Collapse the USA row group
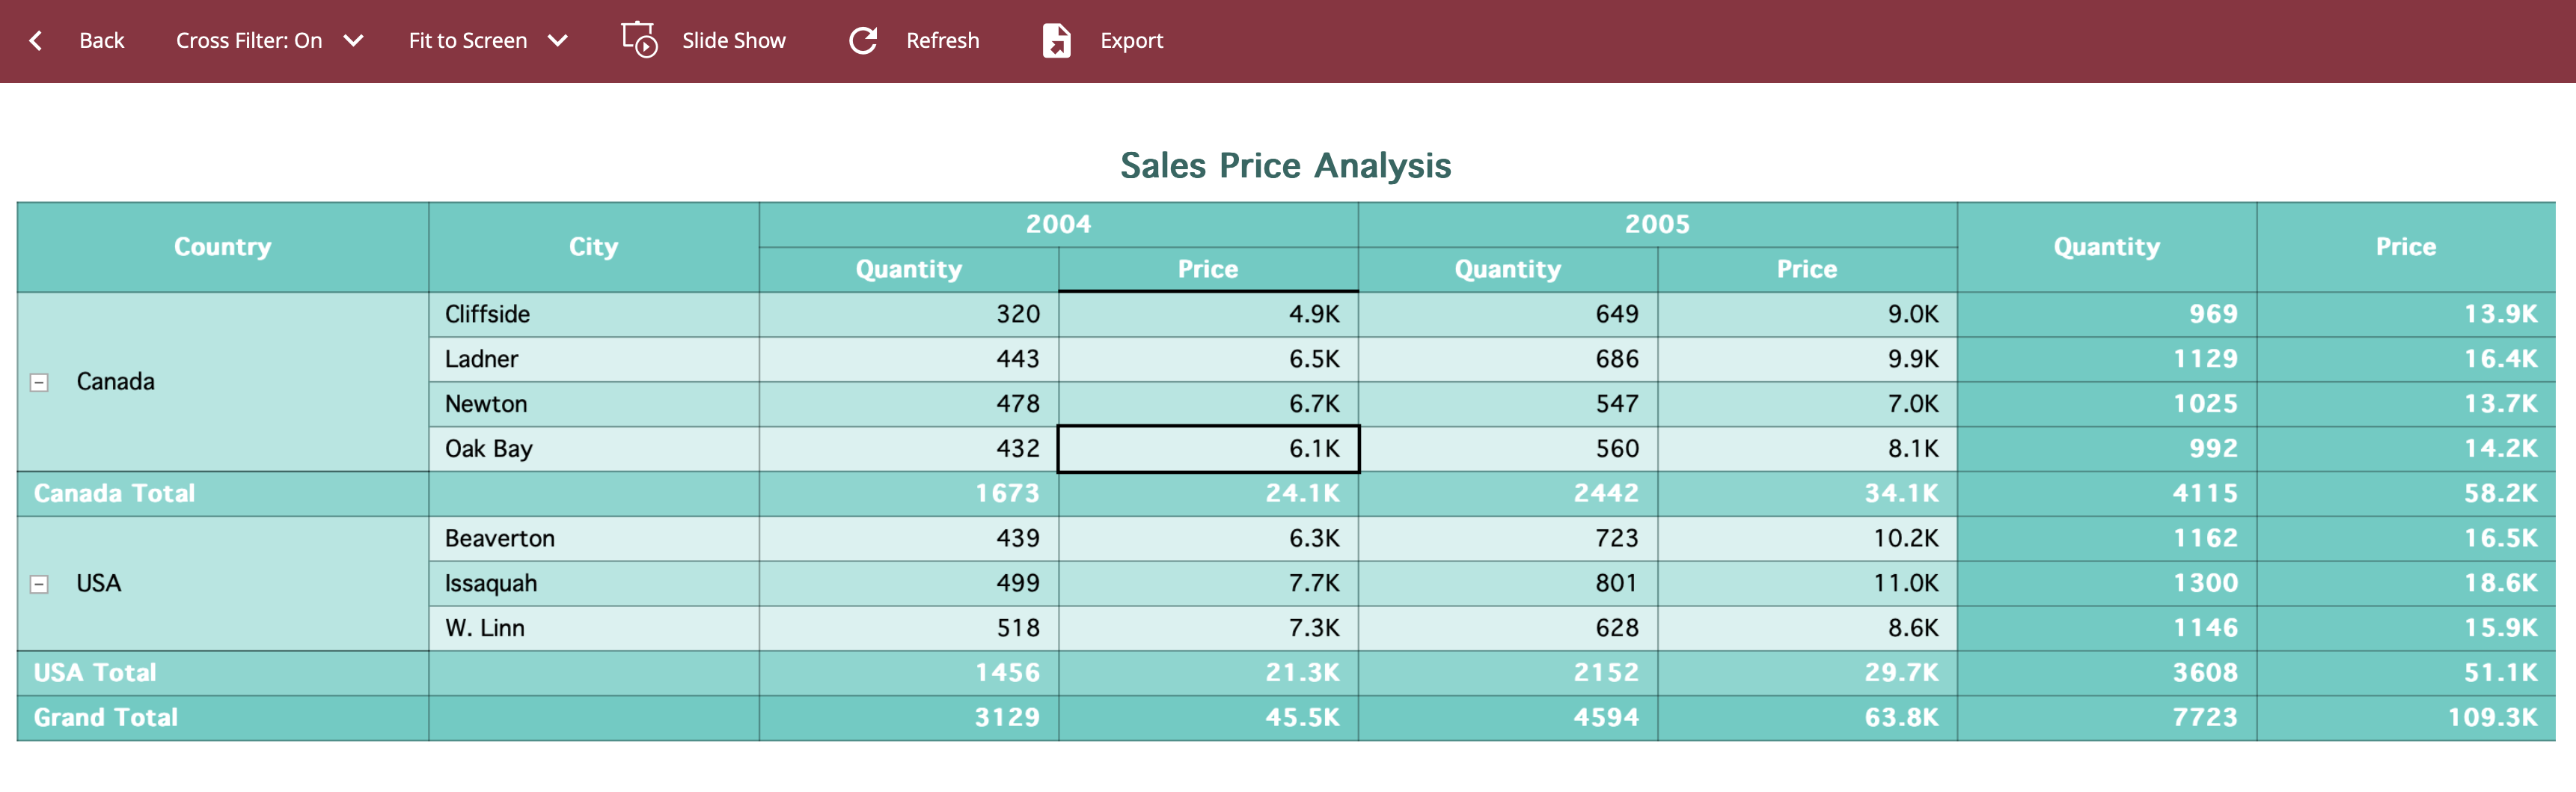Image resolution: width=2576 pixels, height=792 pixels. tap(39, 584)
